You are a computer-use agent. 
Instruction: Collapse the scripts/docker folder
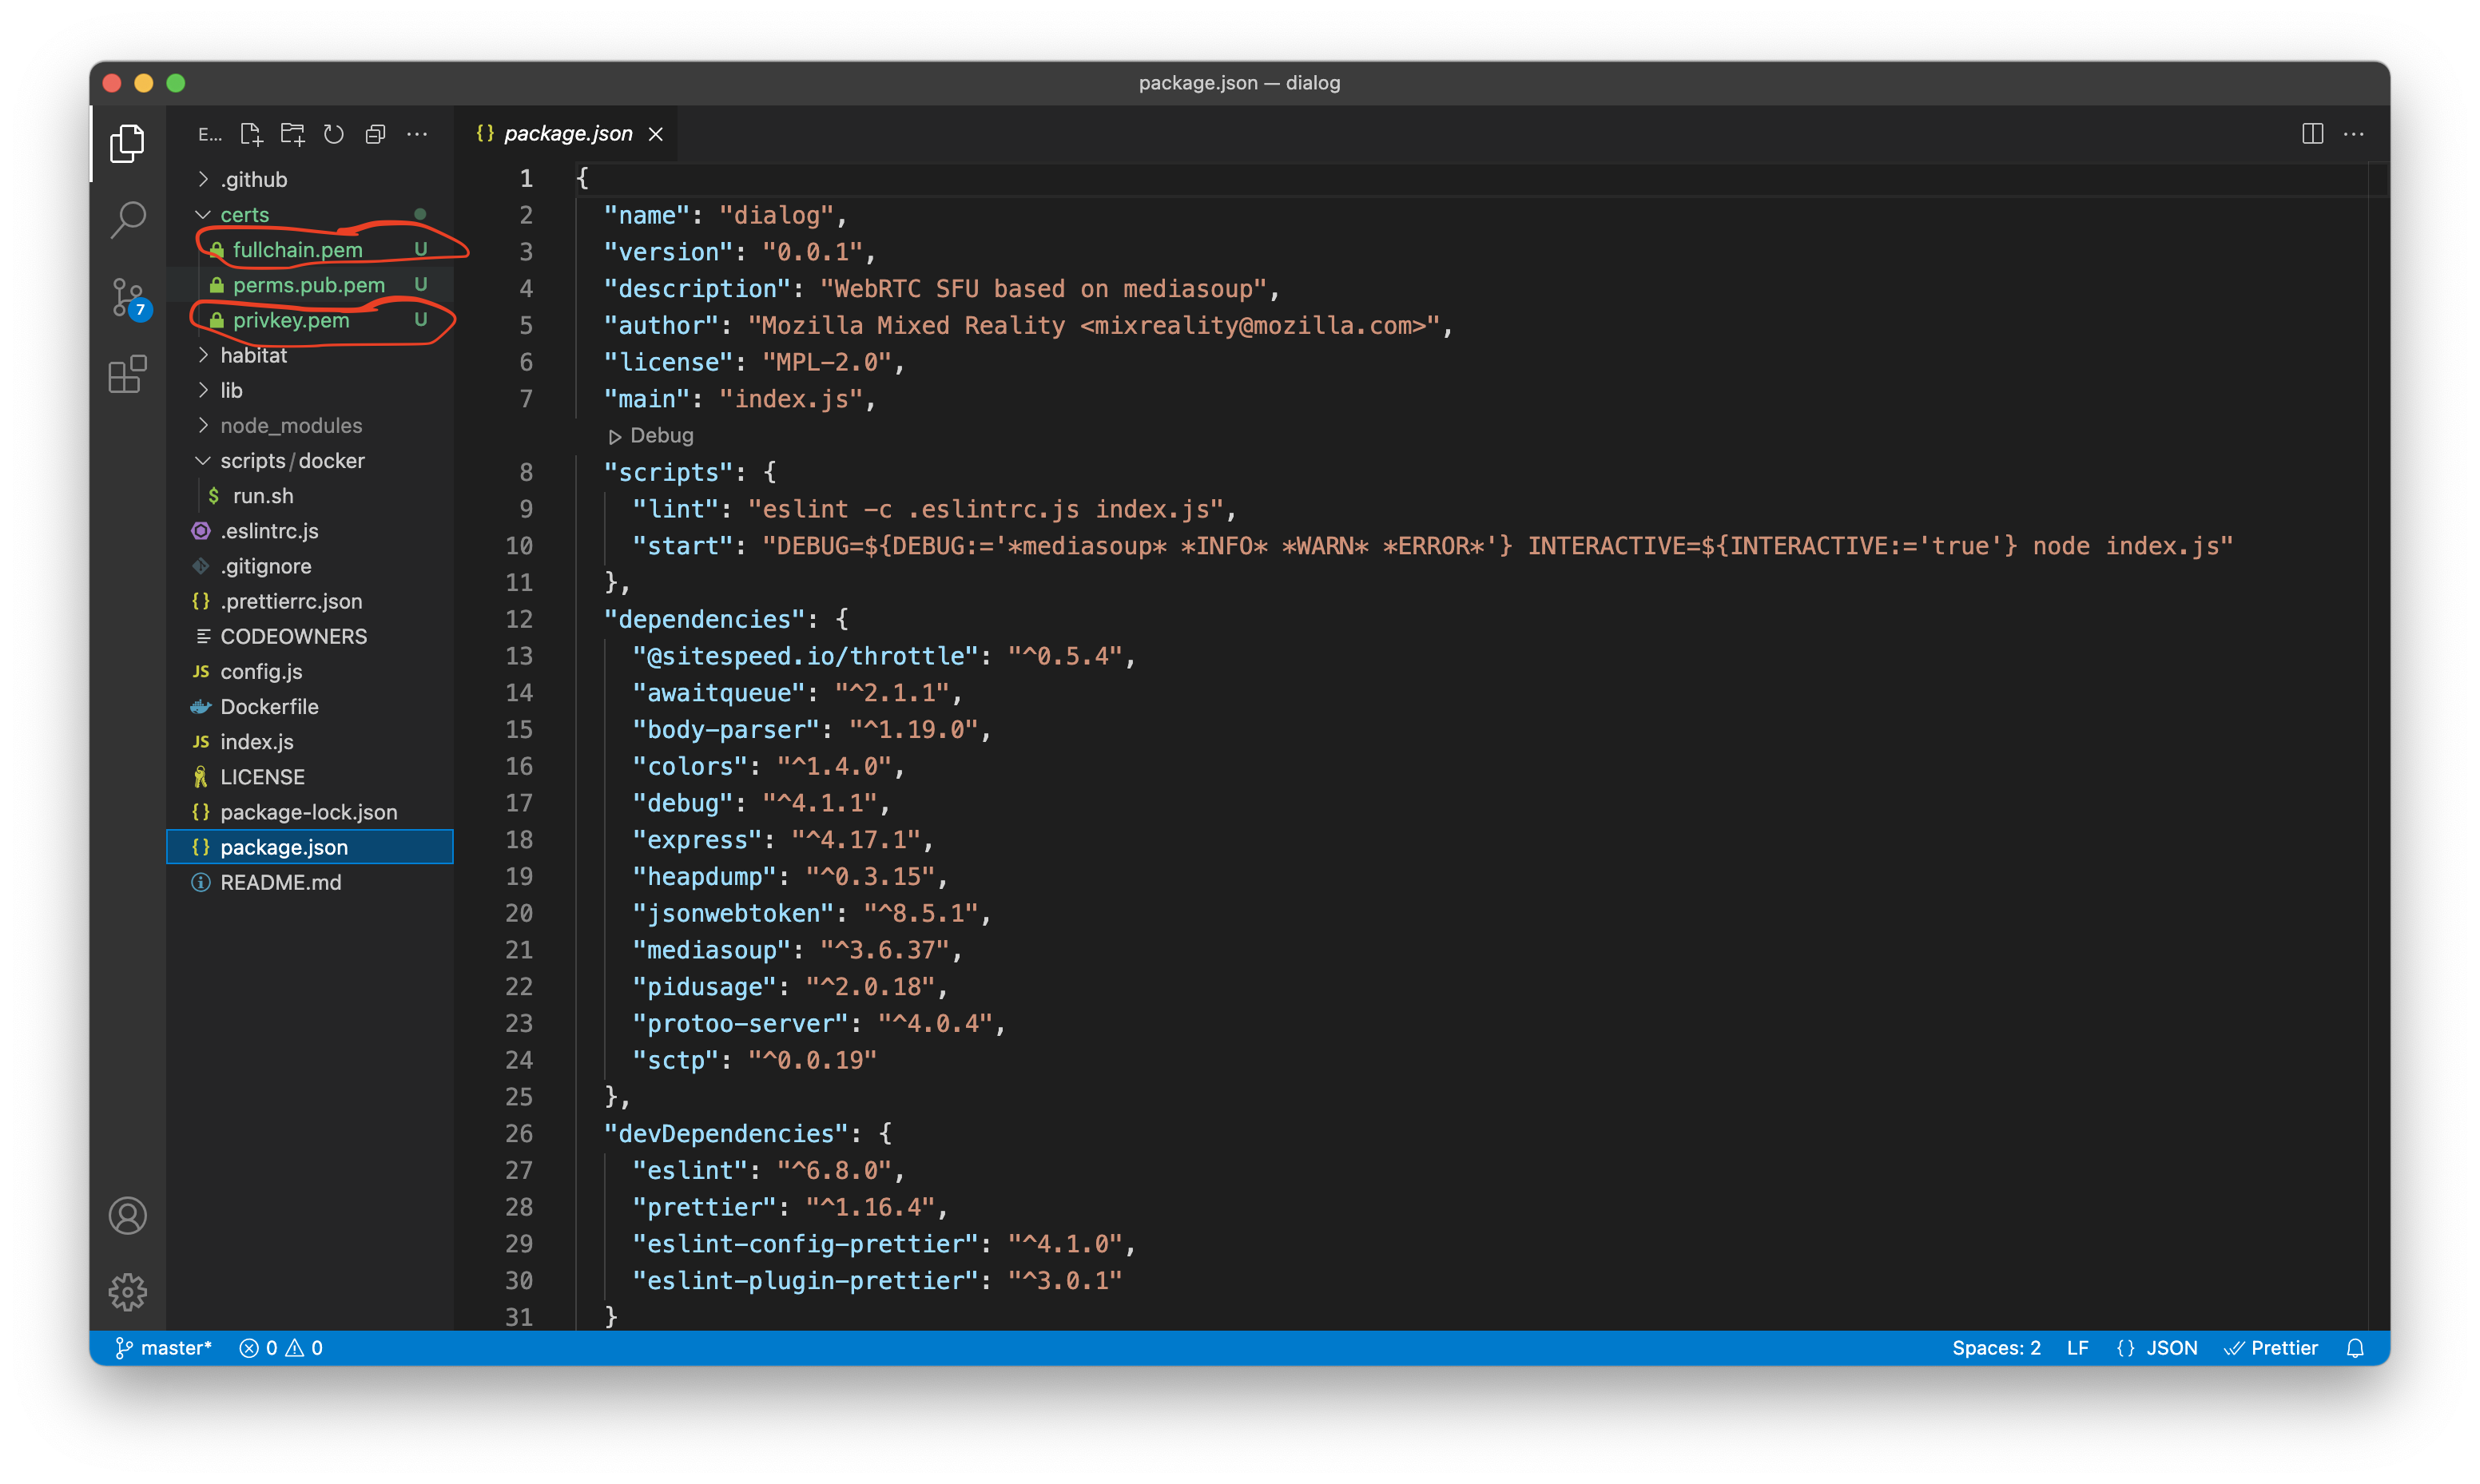310,460
